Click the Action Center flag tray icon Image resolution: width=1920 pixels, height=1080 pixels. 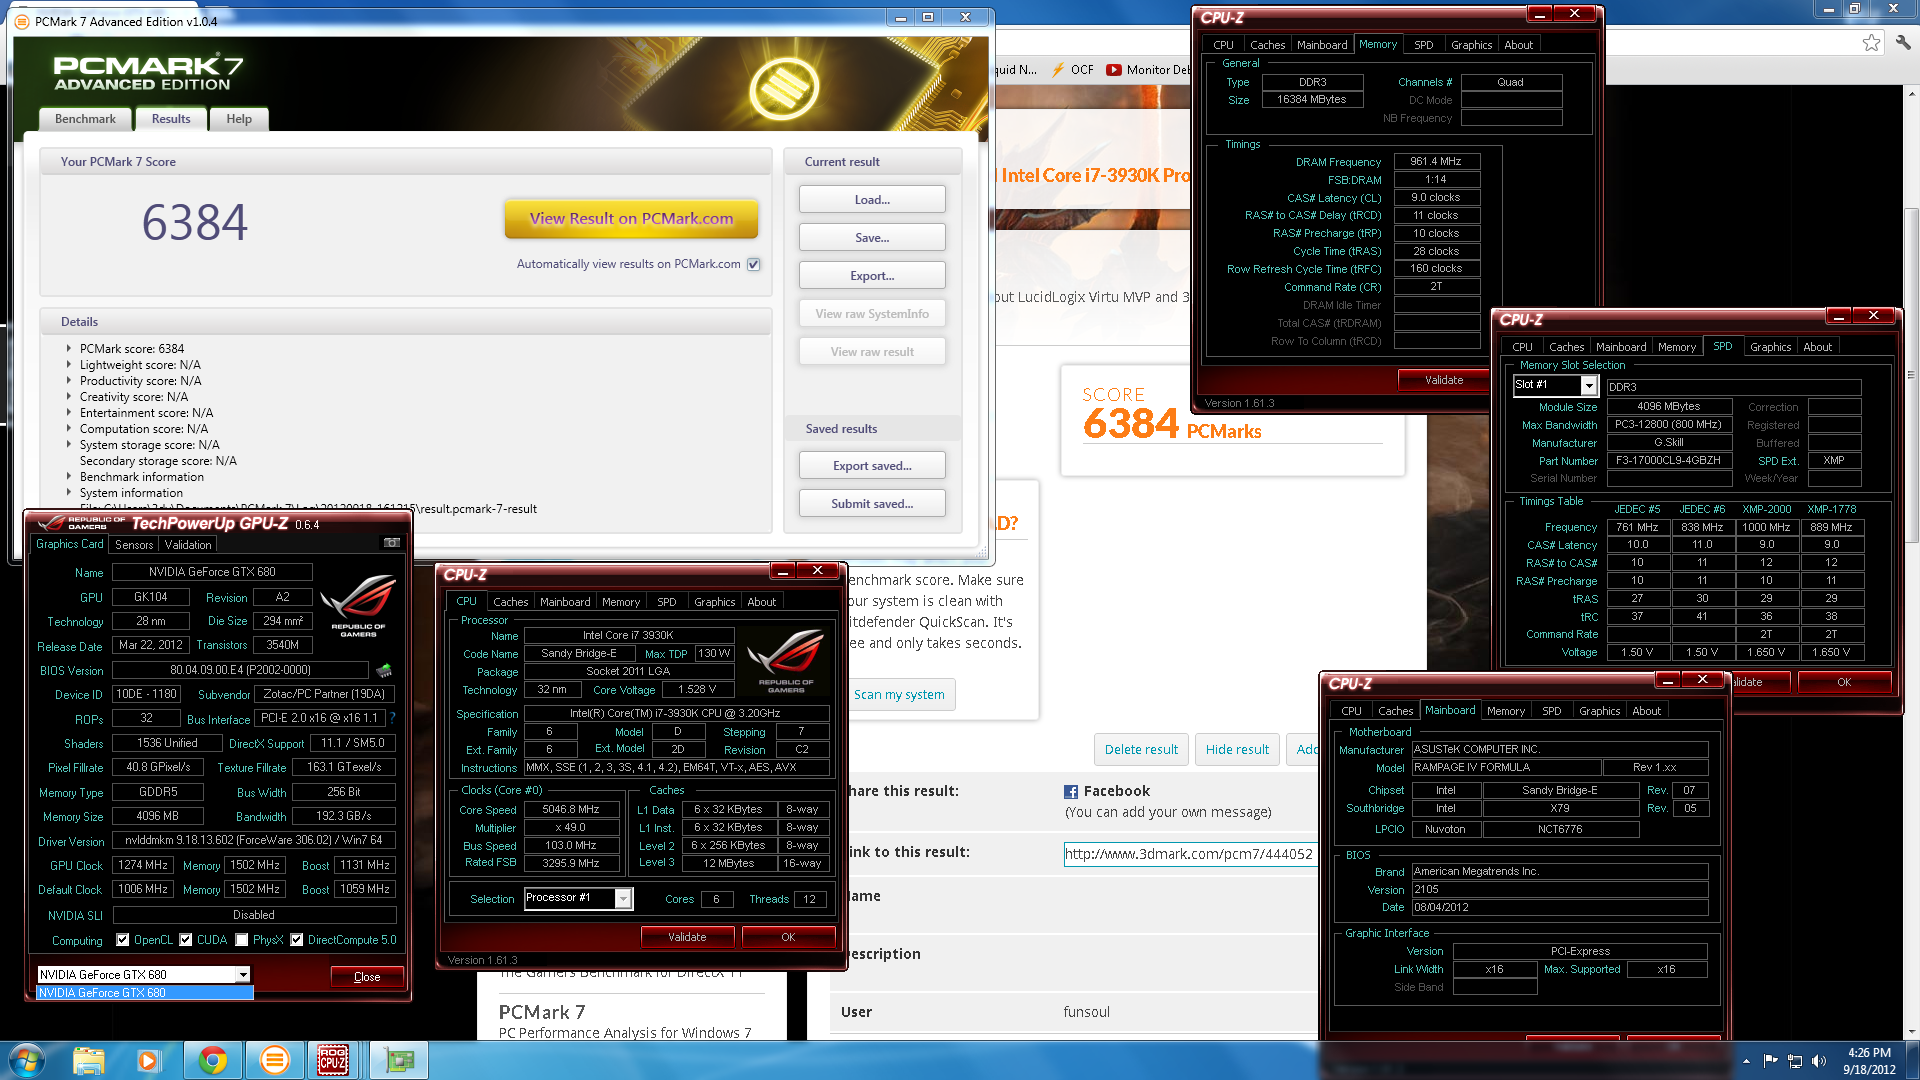(x=1771, y=1061)
